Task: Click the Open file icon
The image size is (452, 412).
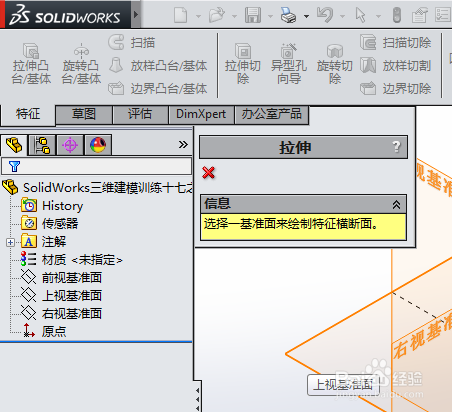Action: 217,15
